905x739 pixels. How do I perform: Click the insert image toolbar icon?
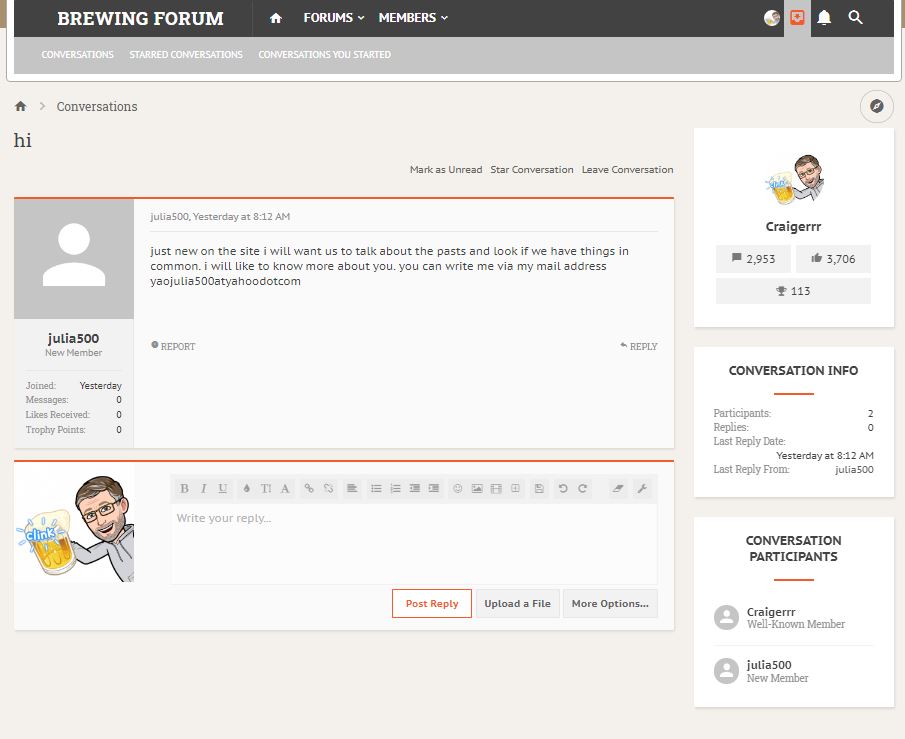pos(477,489)
